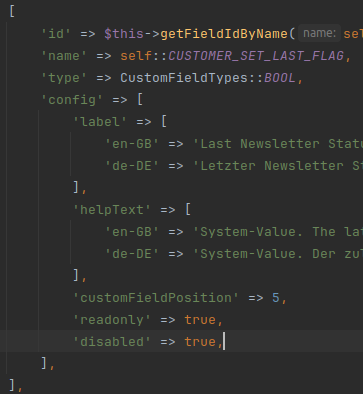Click the $this variable
This screenshot has height=394, width=363.
tap(124, 34)
